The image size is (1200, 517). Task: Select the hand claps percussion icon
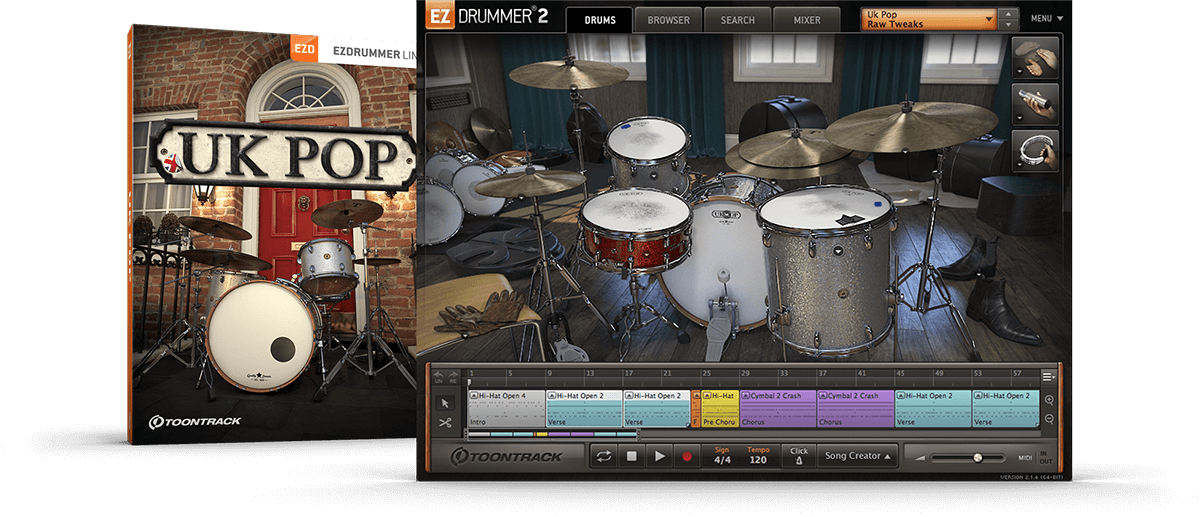(x=1035, y=56)
